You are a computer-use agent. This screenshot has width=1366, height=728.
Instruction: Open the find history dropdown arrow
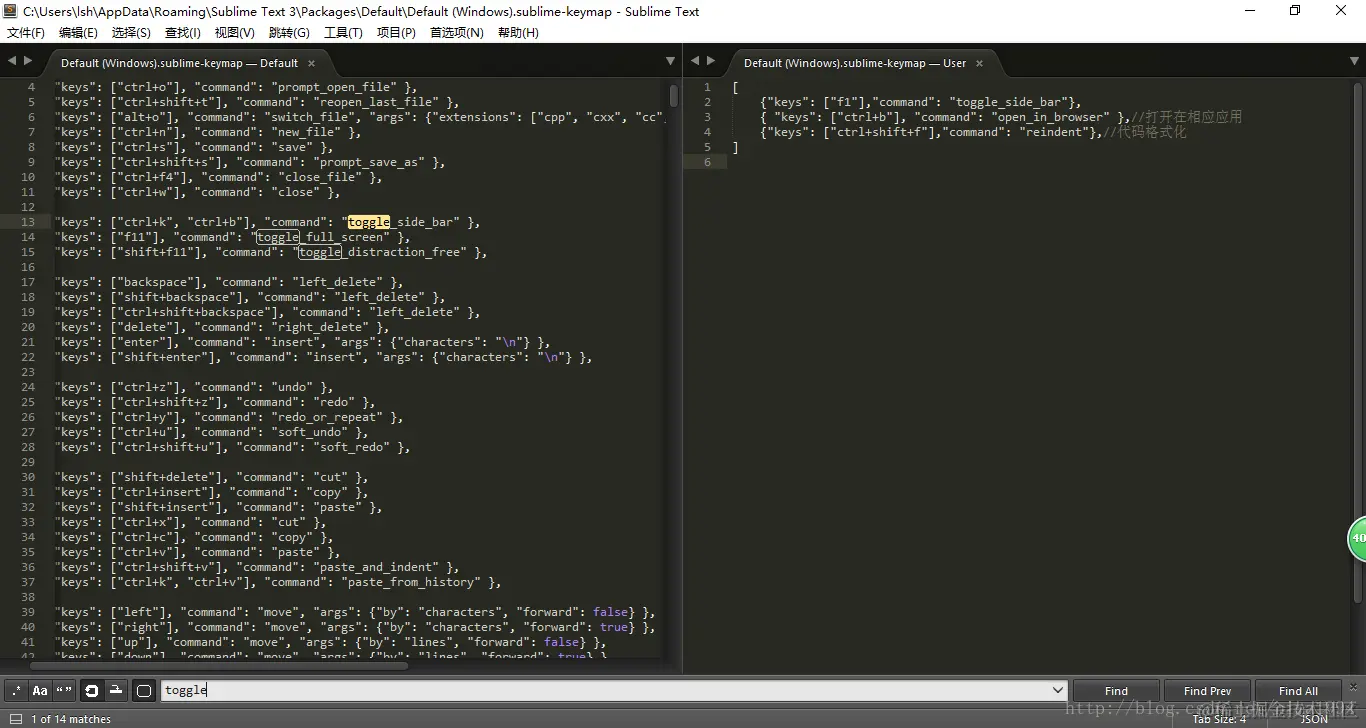[x=1058, y=690]
